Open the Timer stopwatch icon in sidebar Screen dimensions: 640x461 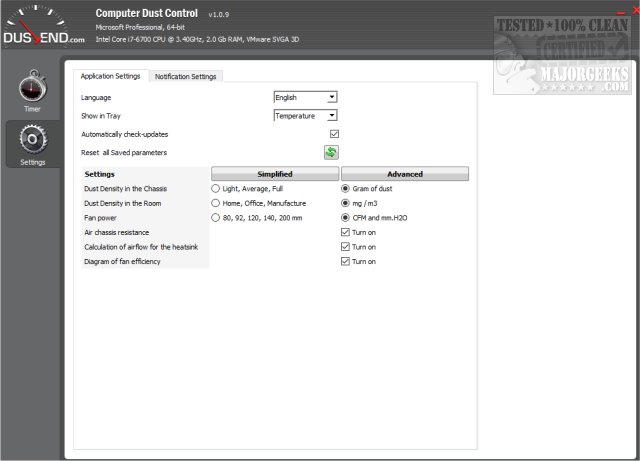tap(33, 86)
